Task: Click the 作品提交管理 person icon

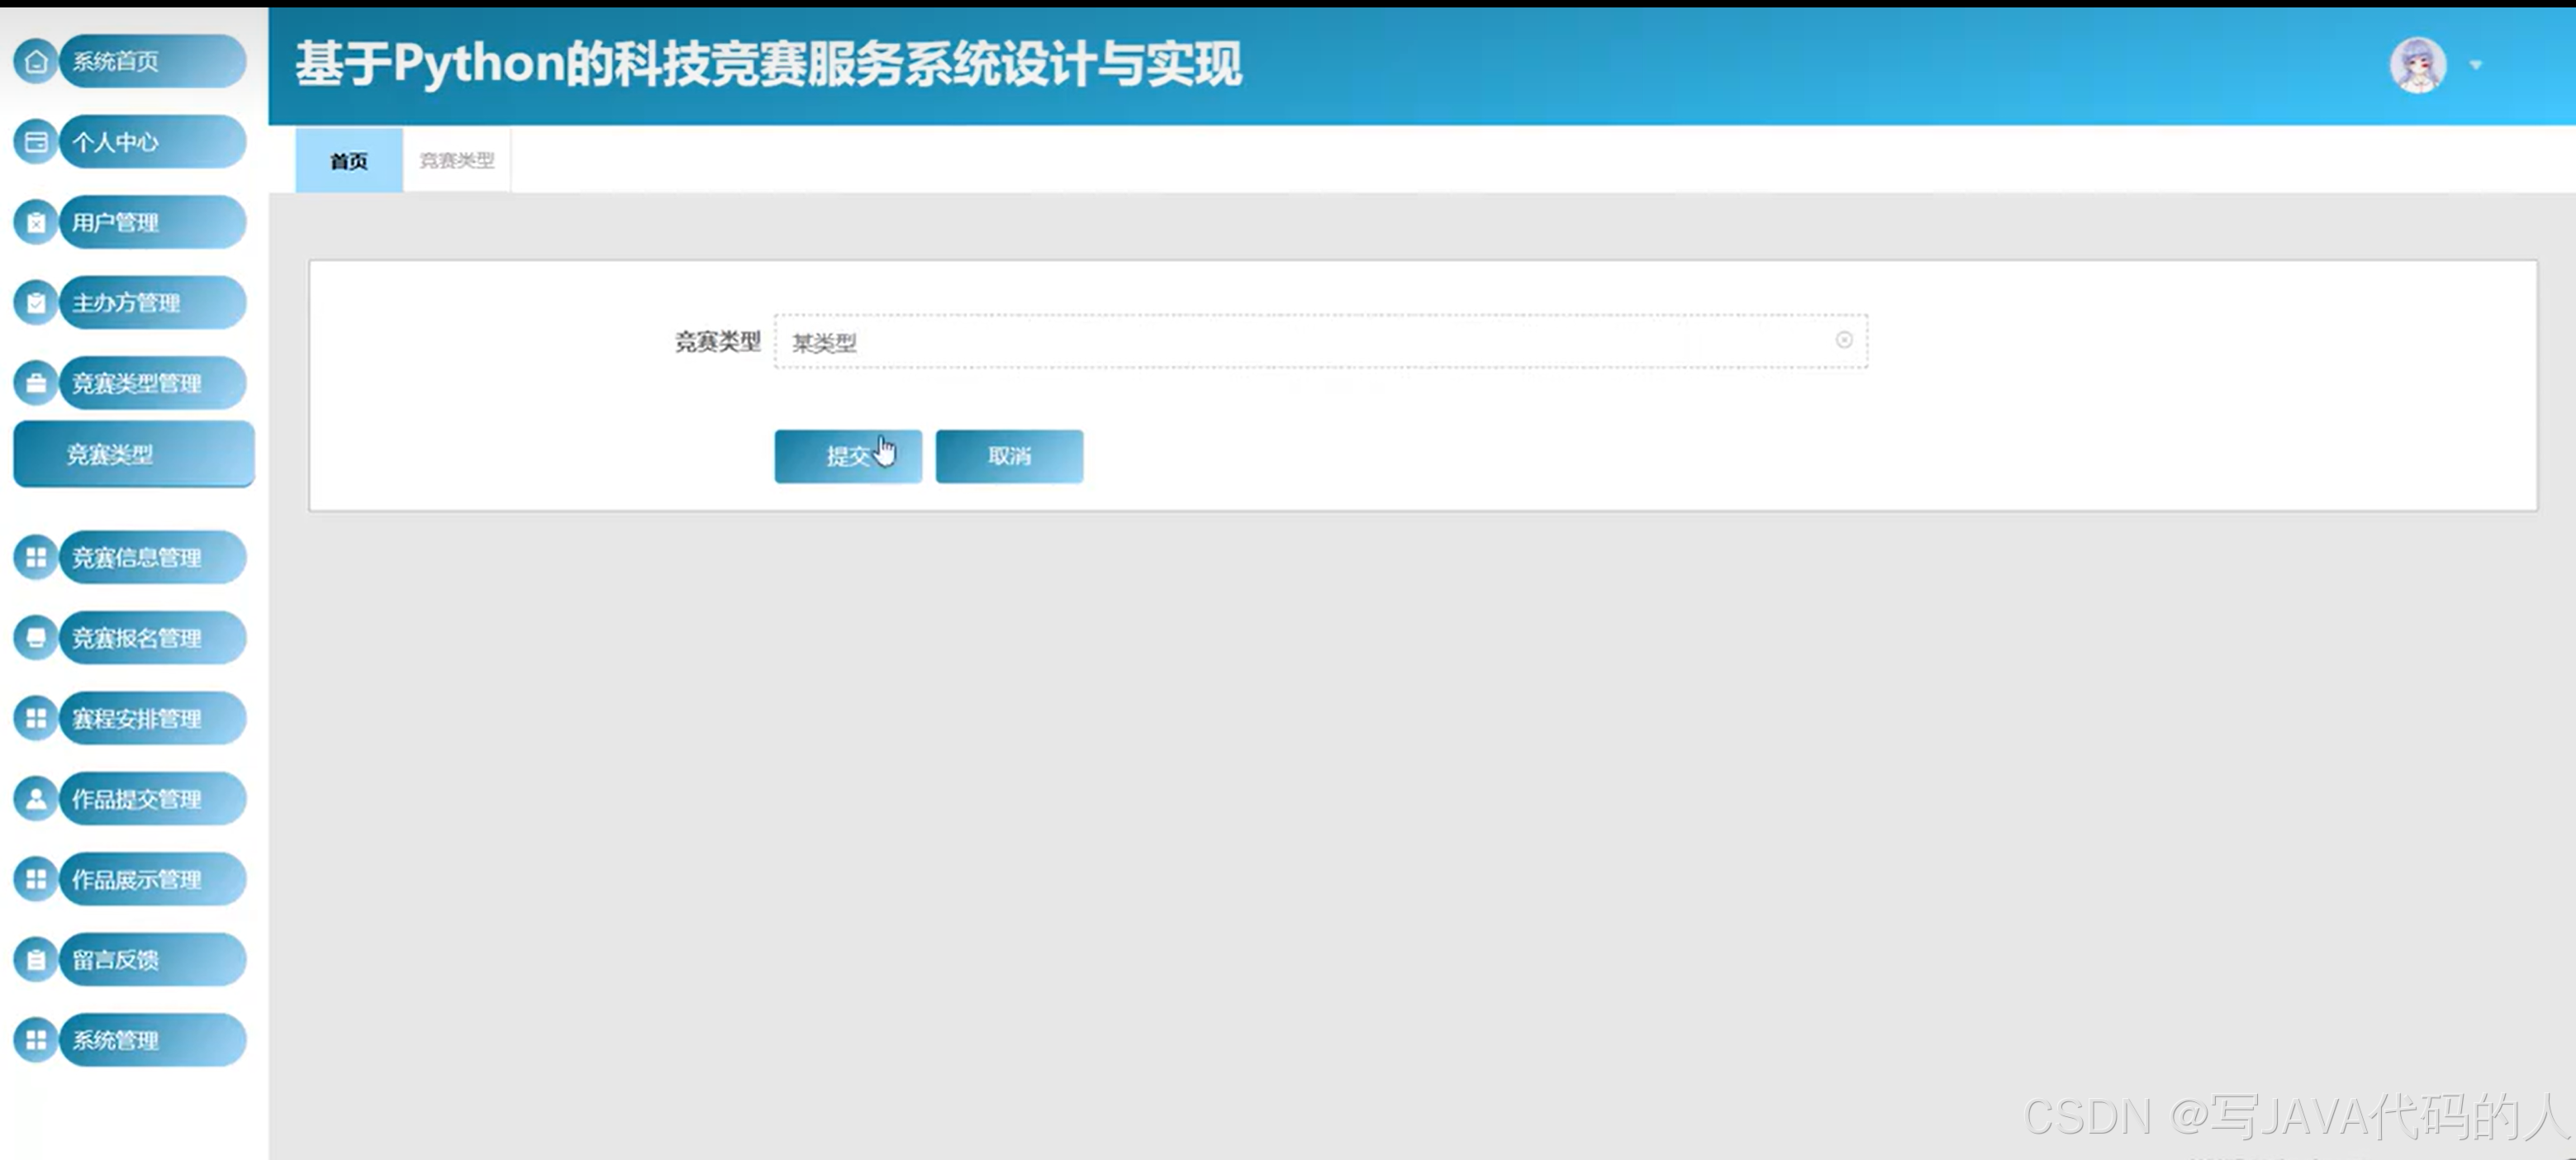Action: (36, 799)
